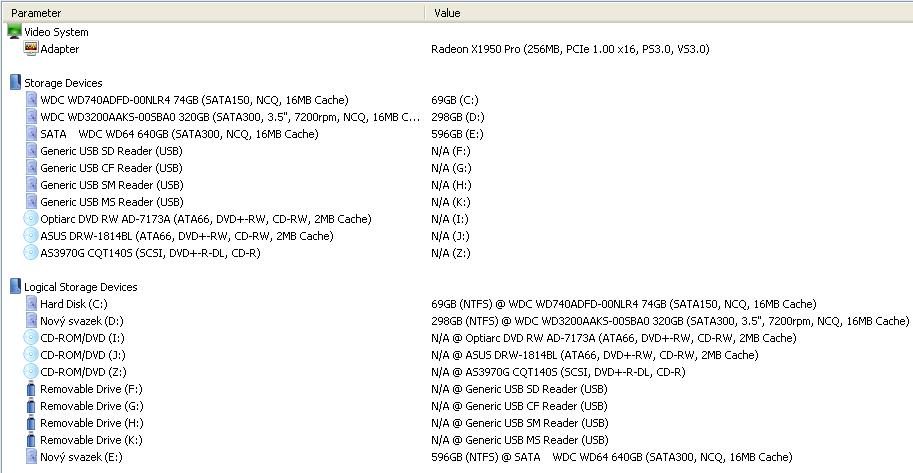Click the CD-ROM/DVD (Z:) disc icon

coord(31,372)
